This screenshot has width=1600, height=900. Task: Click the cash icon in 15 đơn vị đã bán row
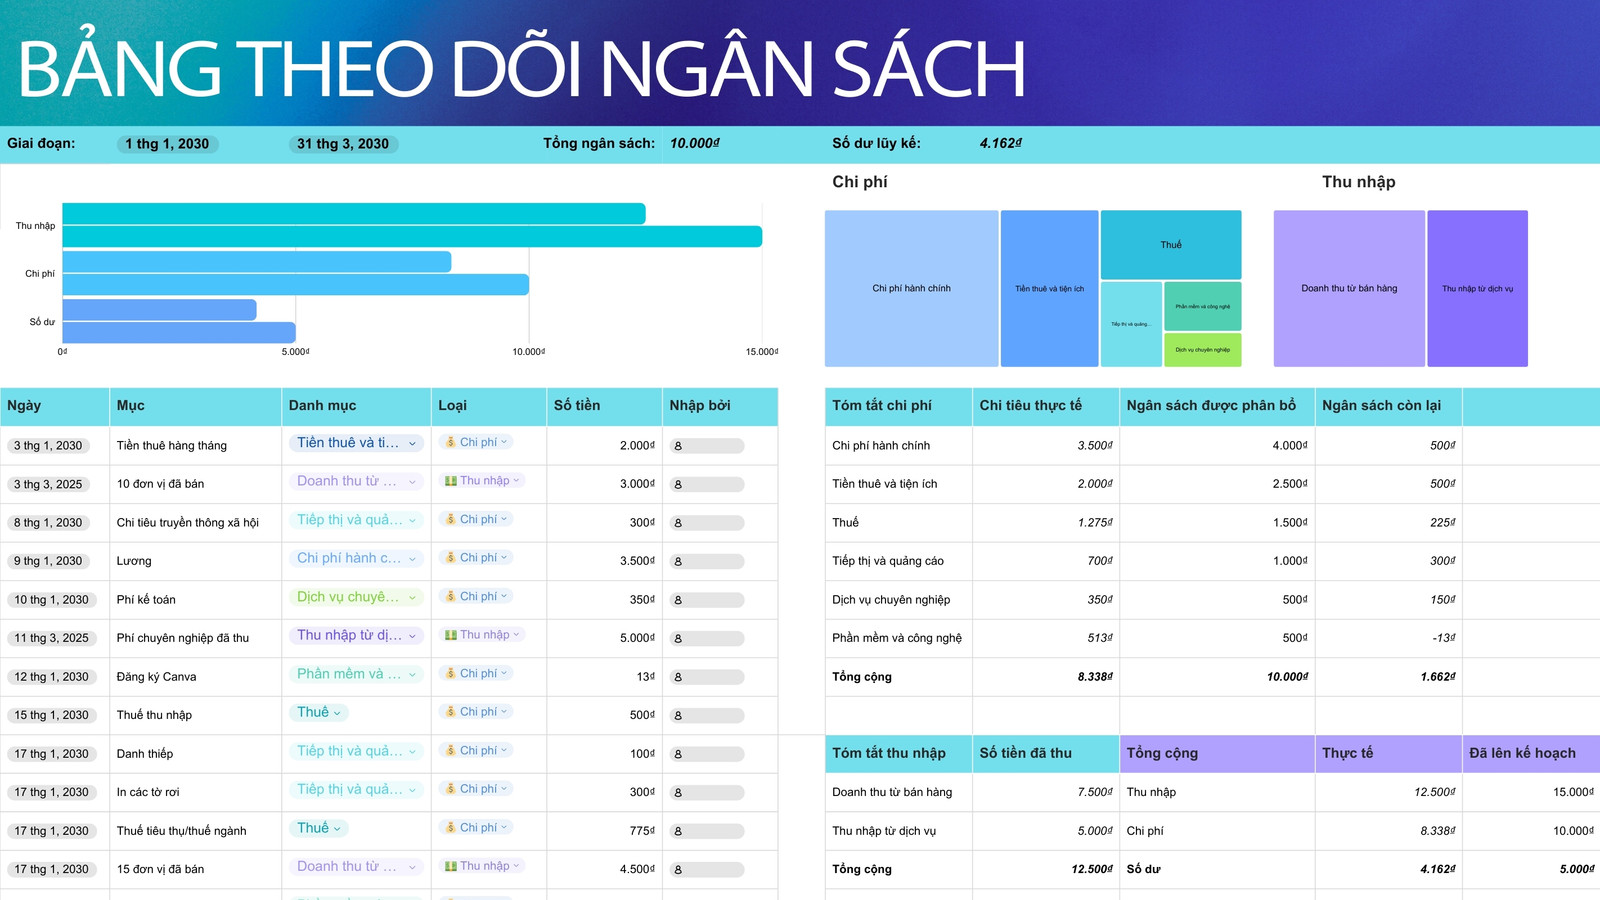click(x=451, y=866)
